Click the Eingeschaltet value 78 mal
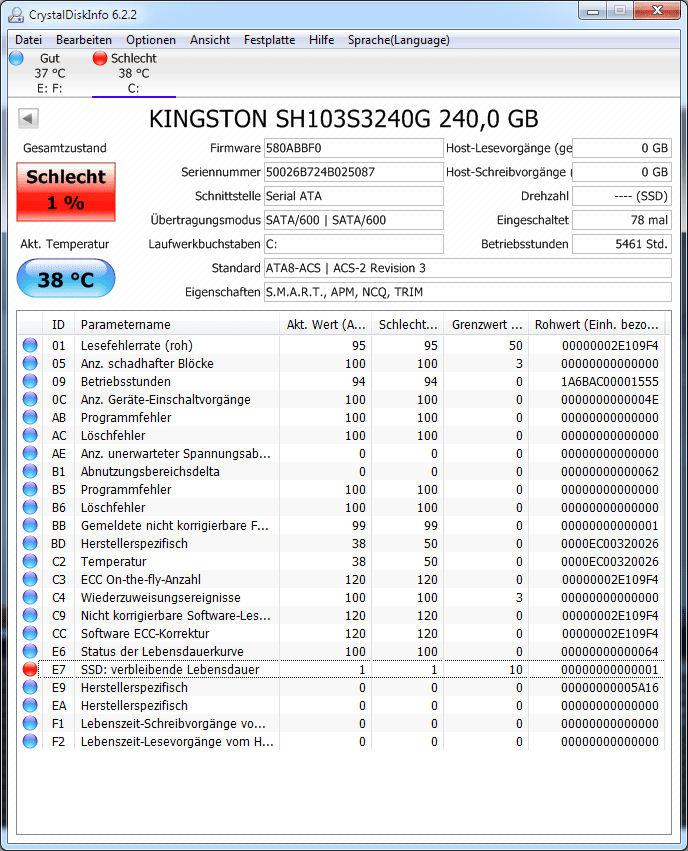This screenshot has width=688, height=851. (622, 220)
